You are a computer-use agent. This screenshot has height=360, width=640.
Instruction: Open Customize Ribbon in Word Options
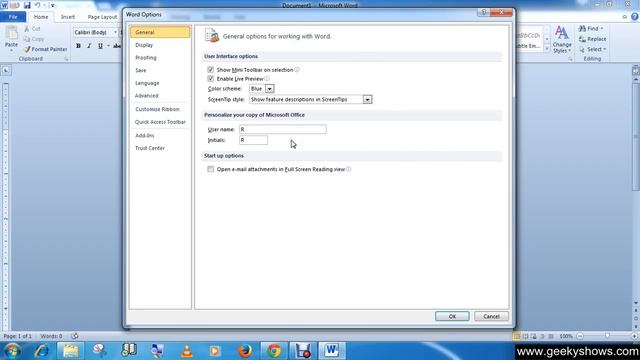pos(160,109)
